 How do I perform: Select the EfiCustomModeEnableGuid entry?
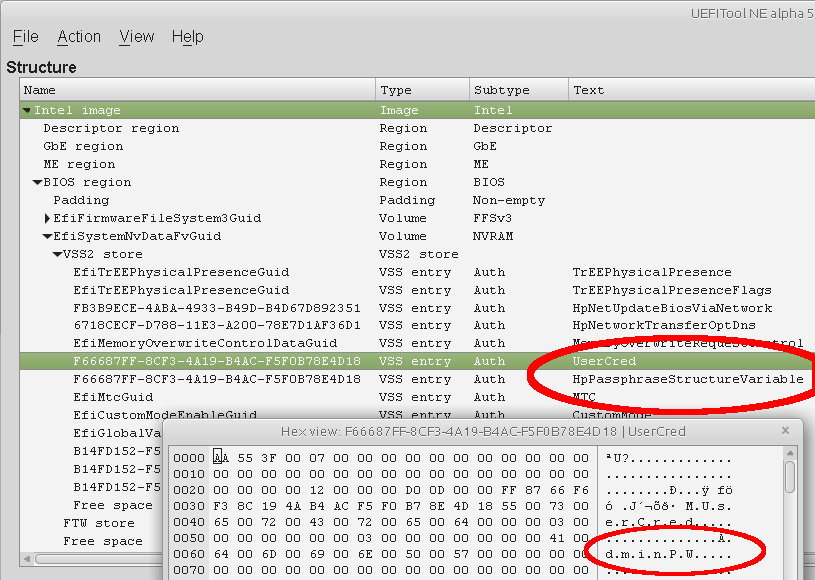[165, 415]
